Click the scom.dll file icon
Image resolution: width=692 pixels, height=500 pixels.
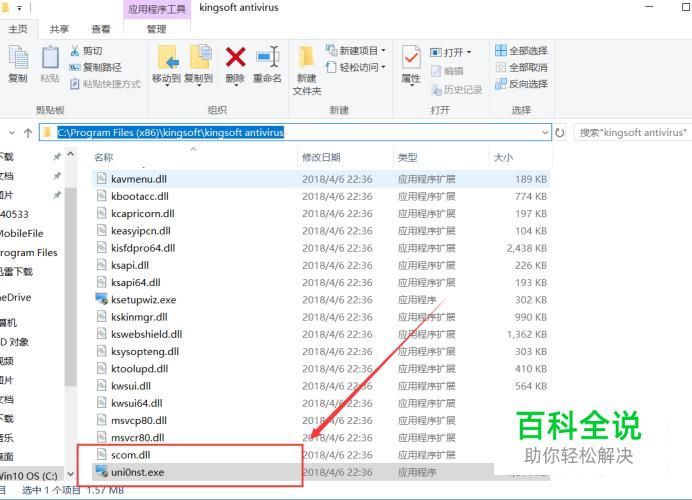tap(102, 454)
